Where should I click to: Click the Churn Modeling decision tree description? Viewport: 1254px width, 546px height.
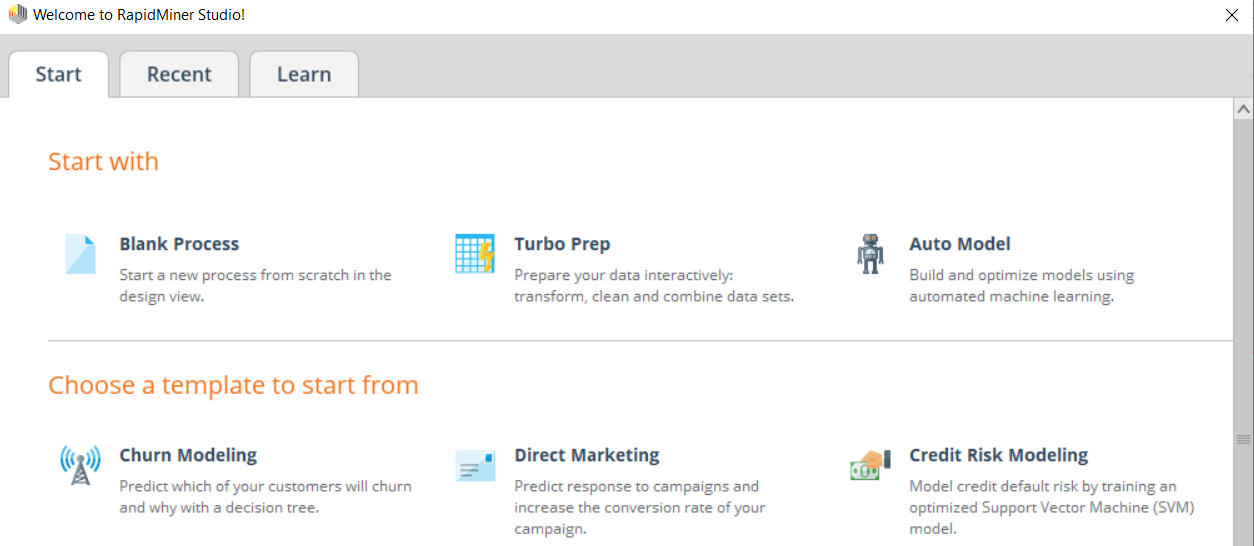[265, 497]
